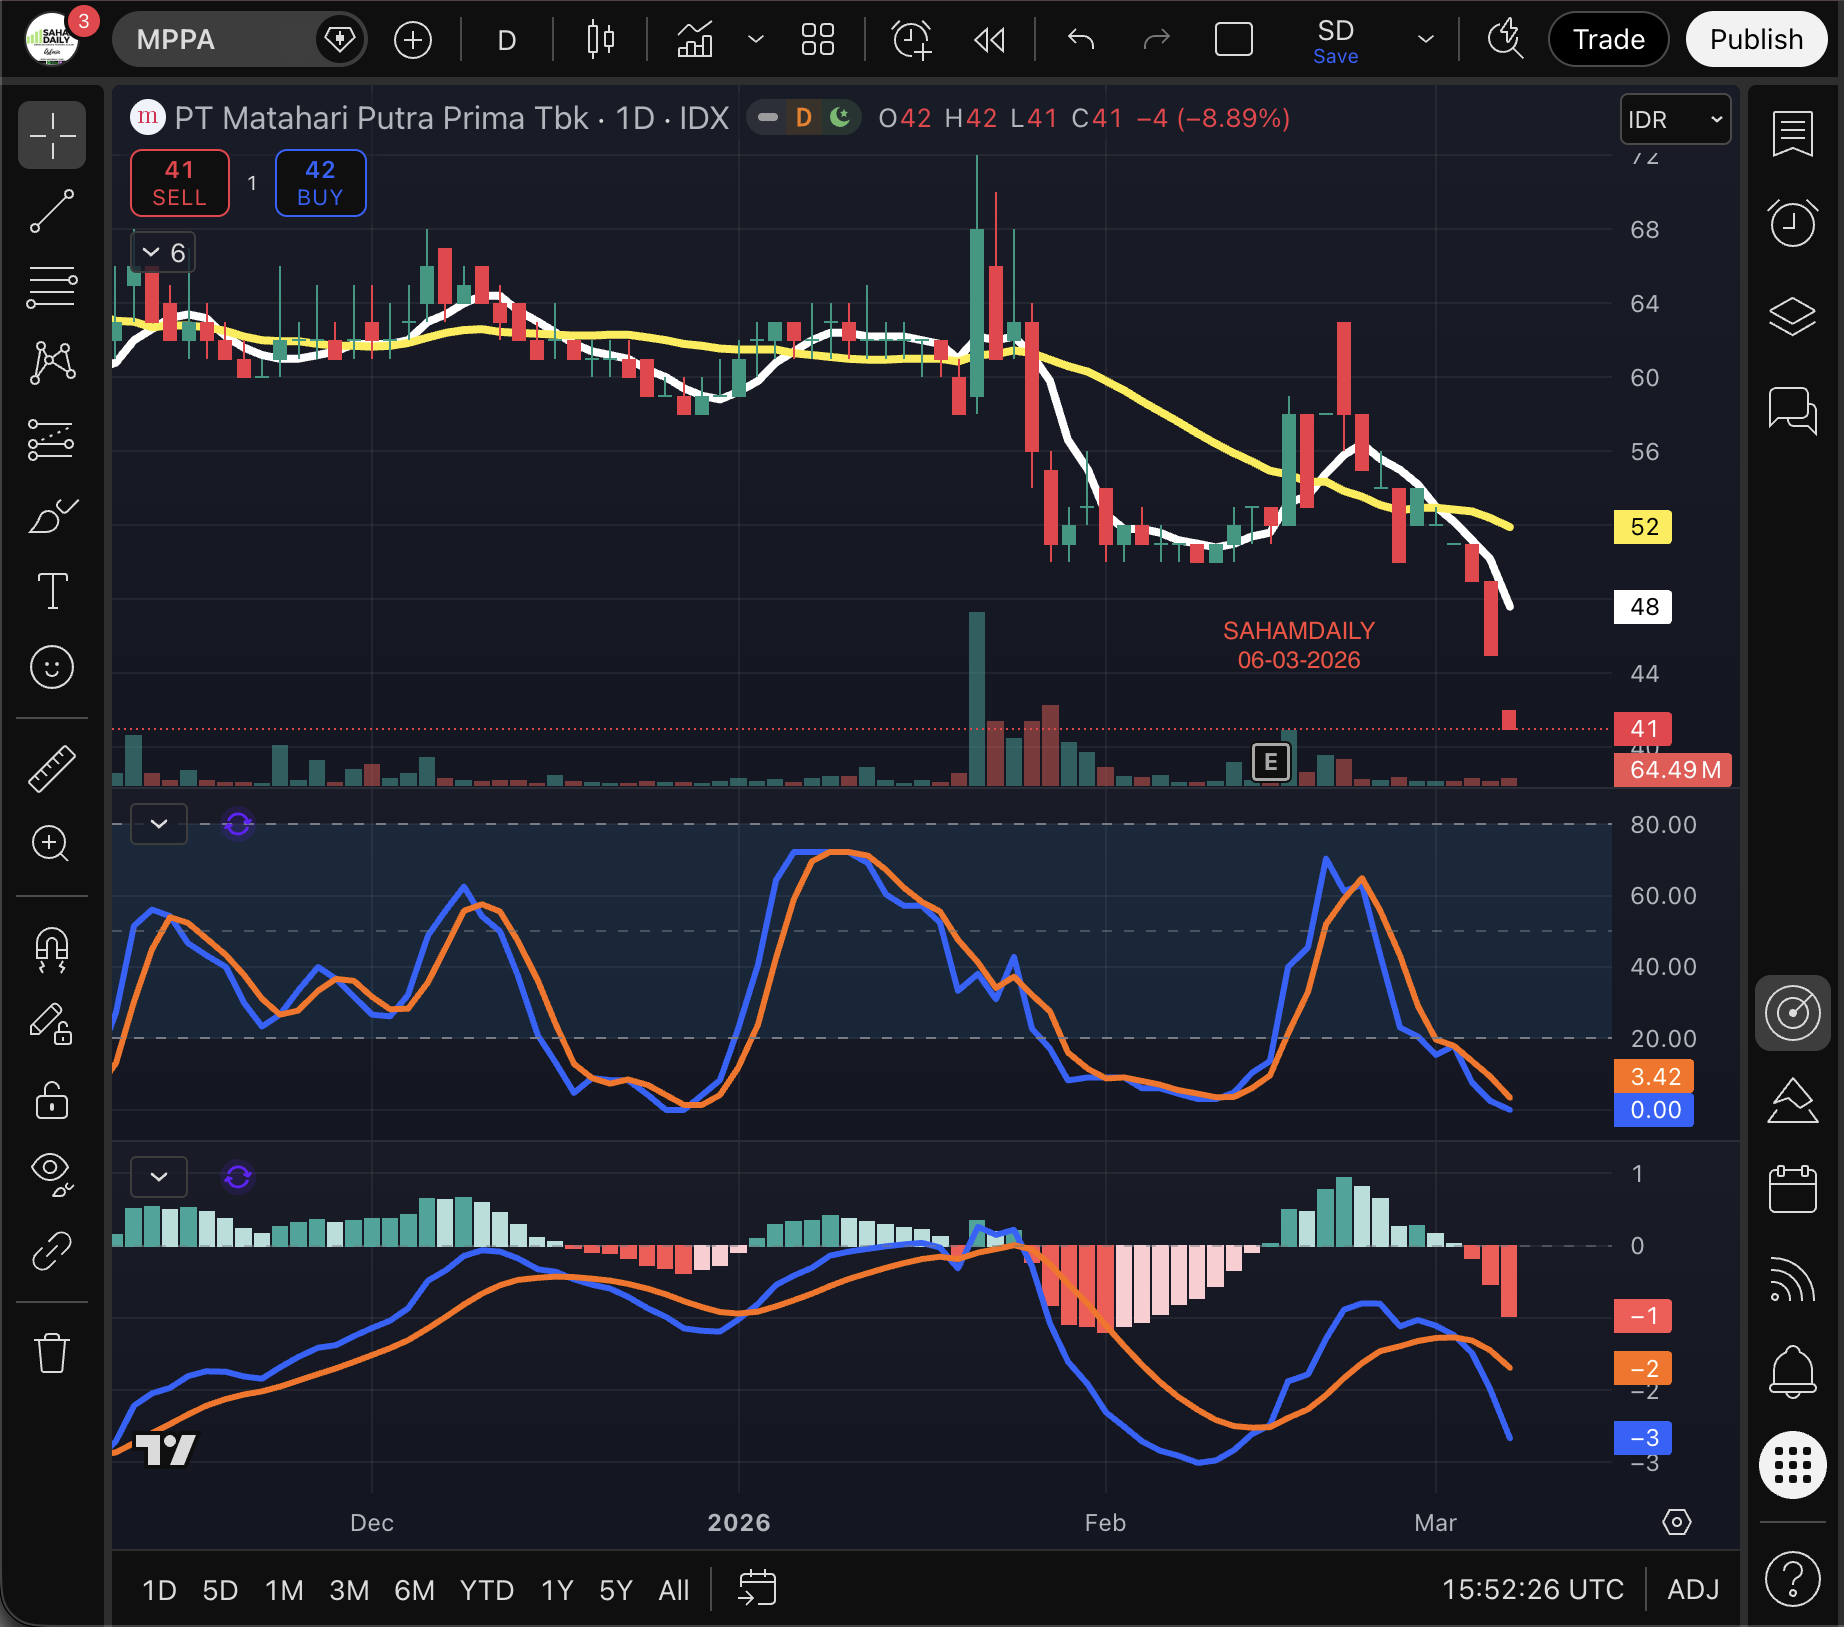
Task: Click the Publish button
Action: click(1755, 40)
